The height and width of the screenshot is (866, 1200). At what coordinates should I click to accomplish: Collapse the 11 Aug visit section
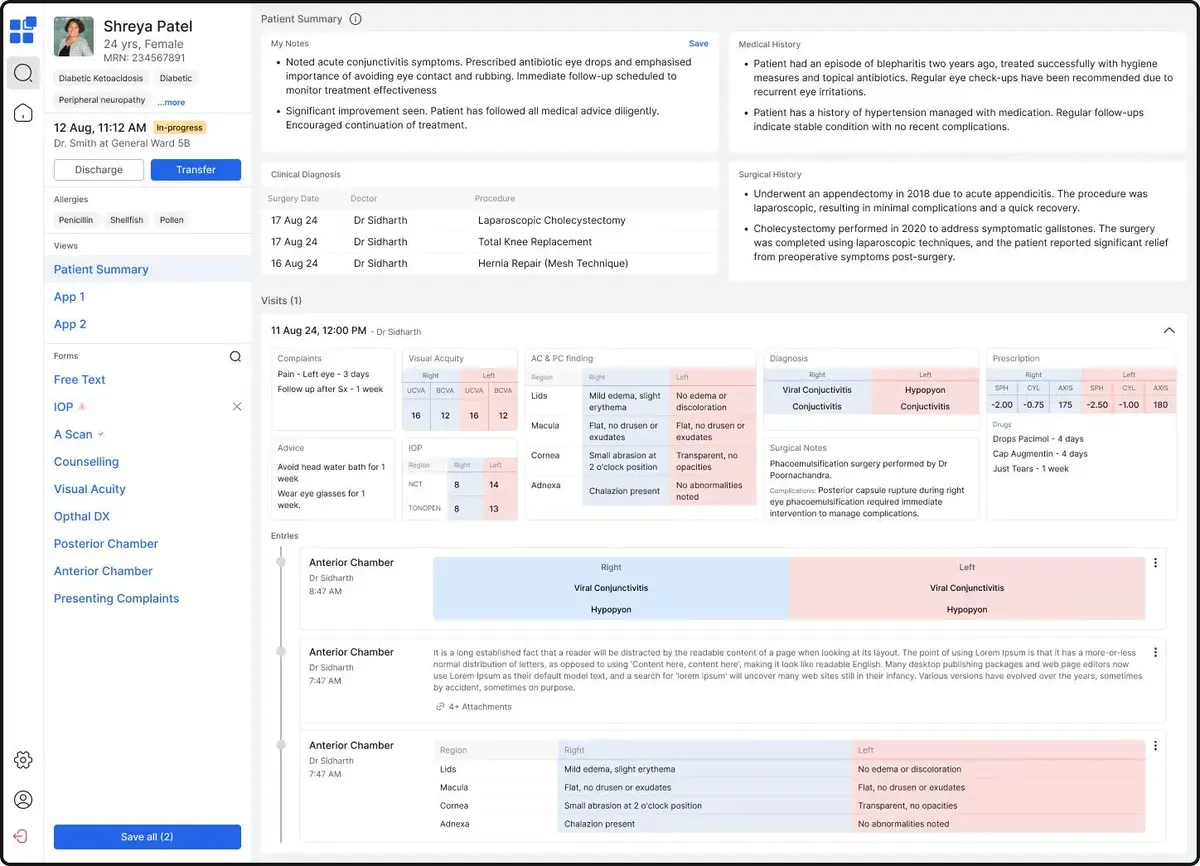[1169, 330]
